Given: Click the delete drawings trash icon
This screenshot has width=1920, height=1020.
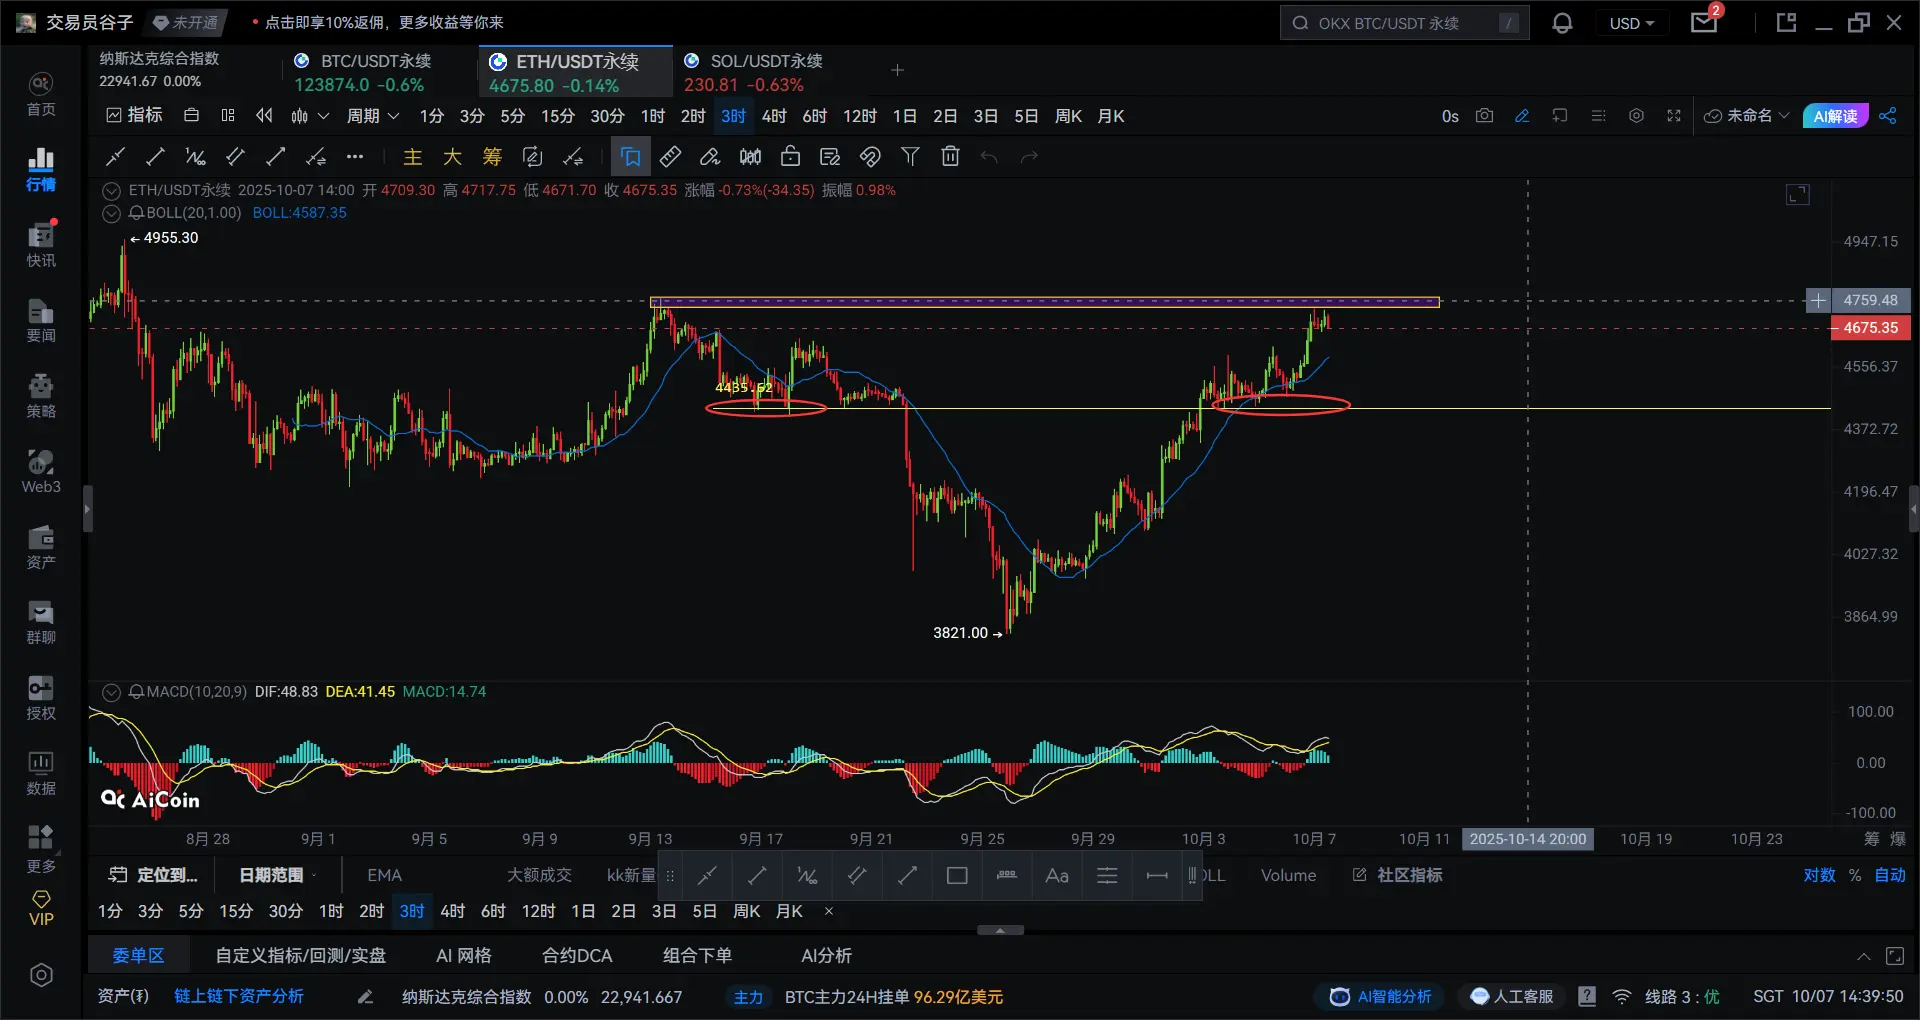Looking at the screenshot, I should pos(950,156).
